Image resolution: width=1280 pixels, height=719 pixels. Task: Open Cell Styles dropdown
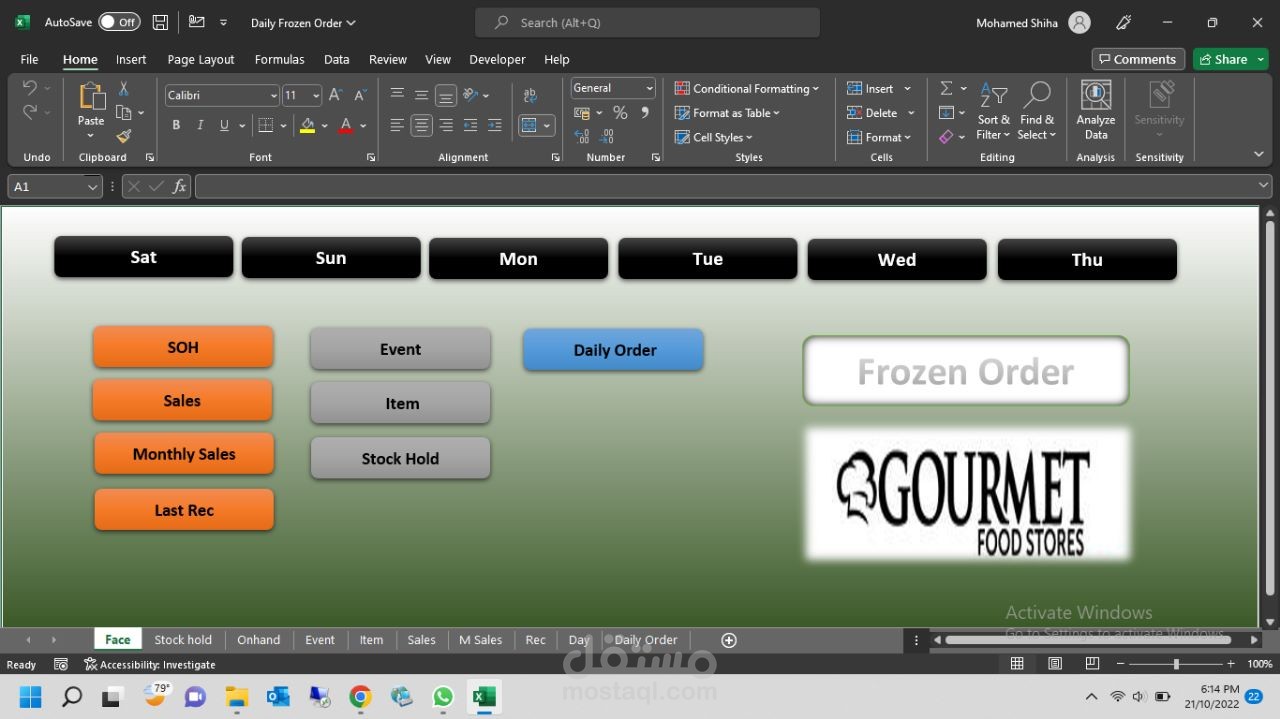(x=713, y=137)
